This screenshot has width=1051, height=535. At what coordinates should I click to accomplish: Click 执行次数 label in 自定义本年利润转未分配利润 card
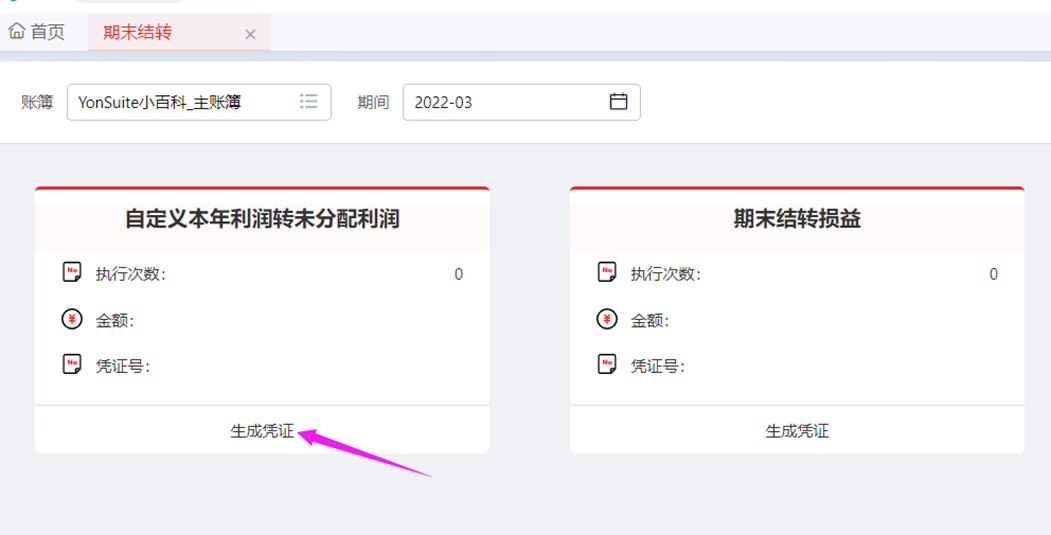tap(130, 274)
